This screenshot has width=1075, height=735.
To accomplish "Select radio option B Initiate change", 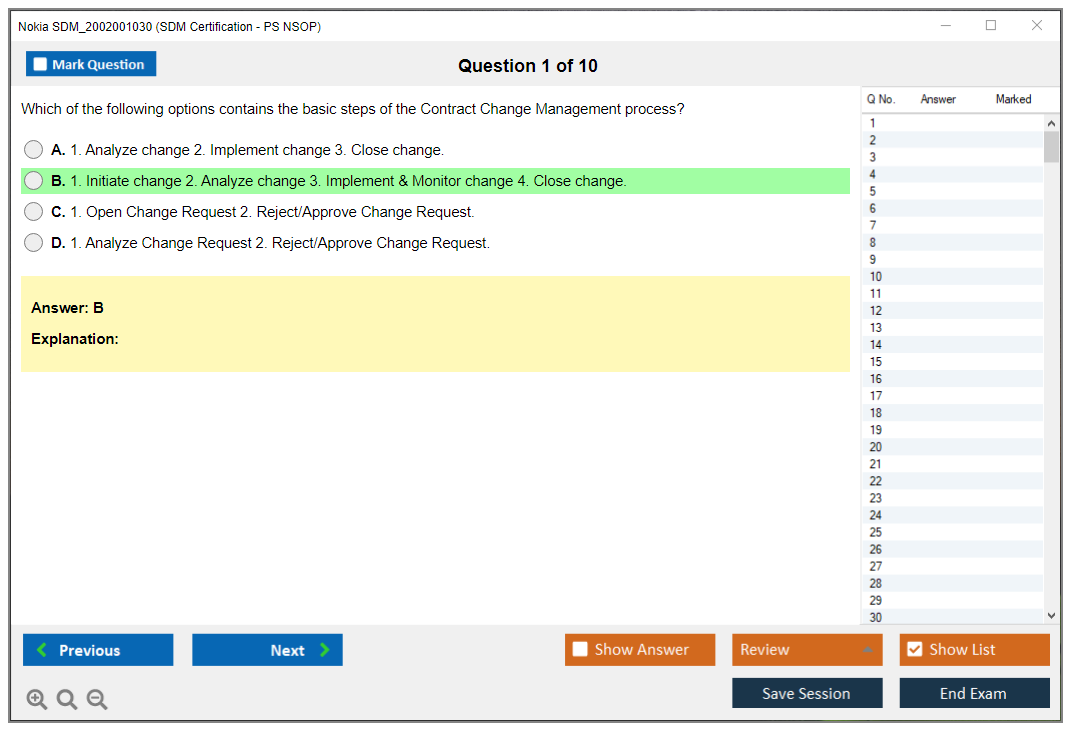I will [34, 181].
